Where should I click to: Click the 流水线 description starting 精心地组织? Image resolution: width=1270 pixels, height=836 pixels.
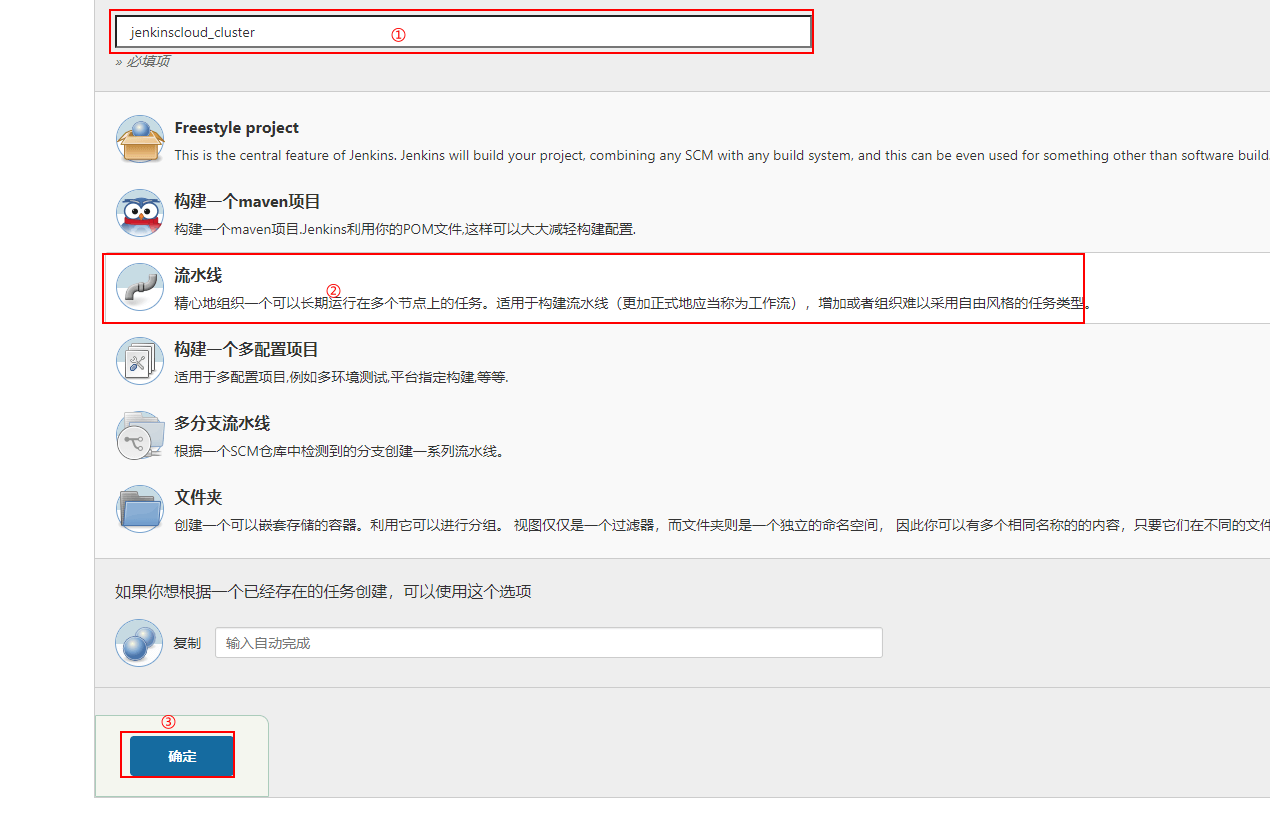632,303
